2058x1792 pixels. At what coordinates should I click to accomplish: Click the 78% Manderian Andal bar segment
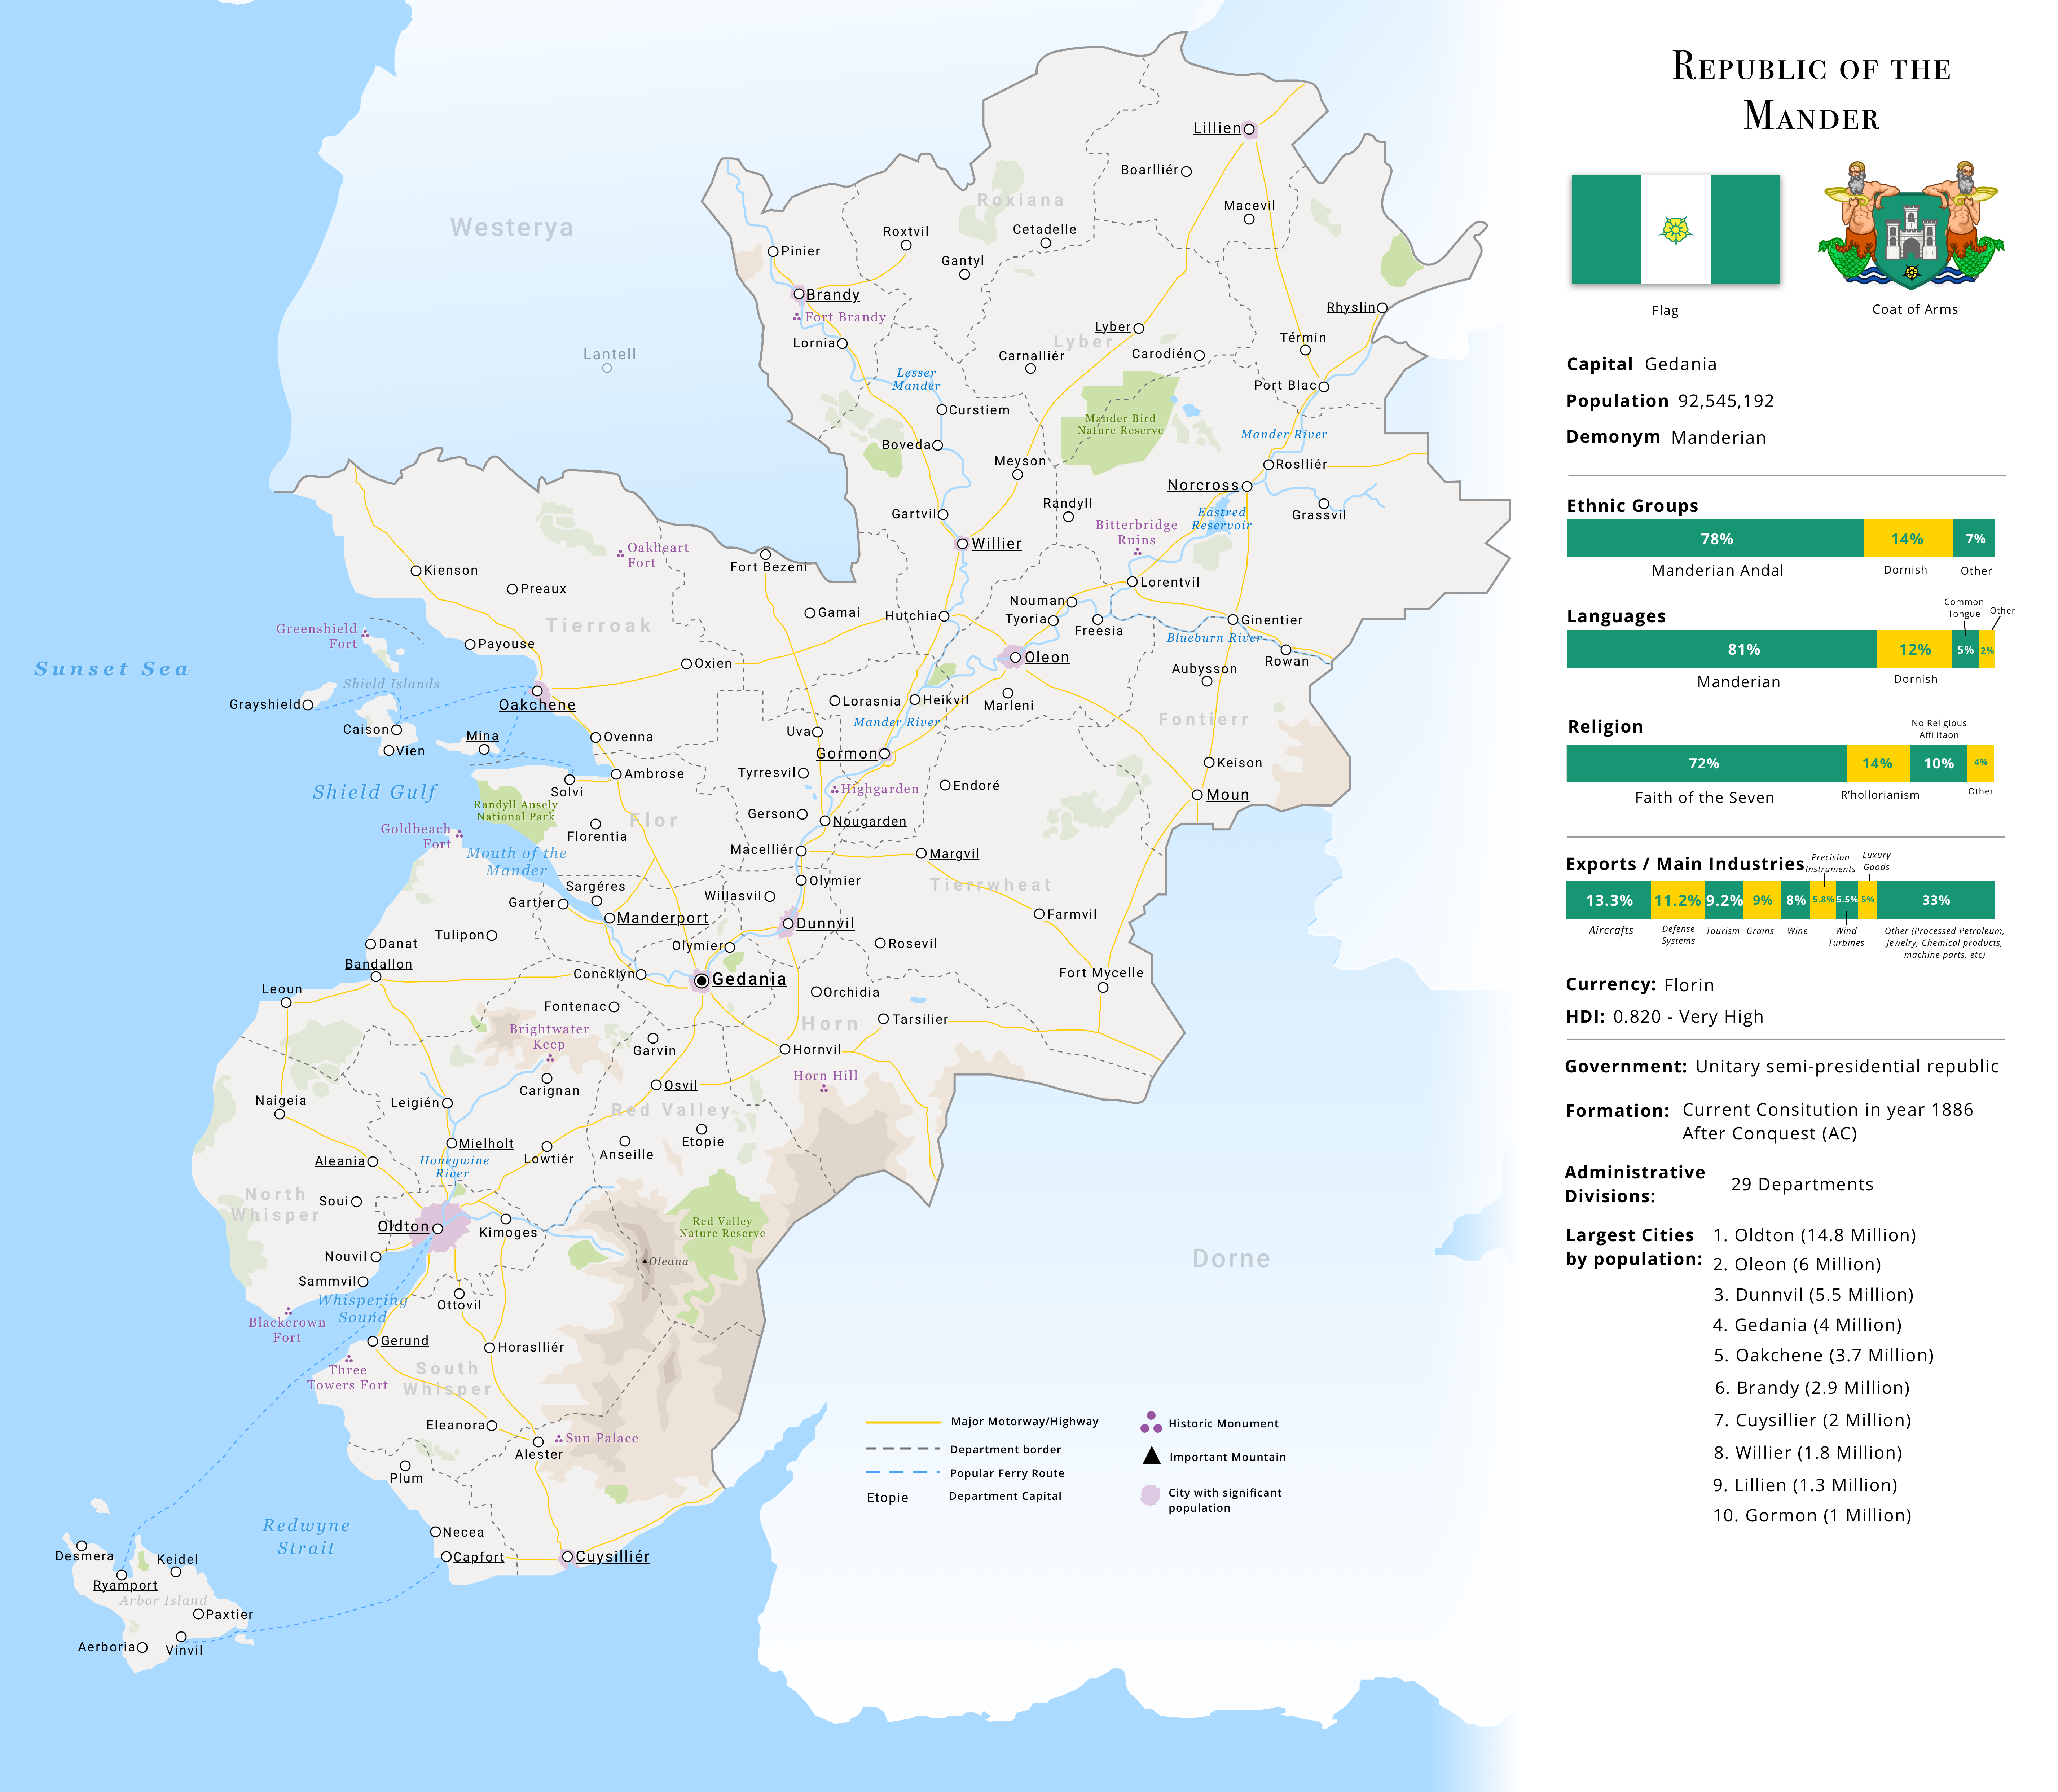tap(1715, 539)
